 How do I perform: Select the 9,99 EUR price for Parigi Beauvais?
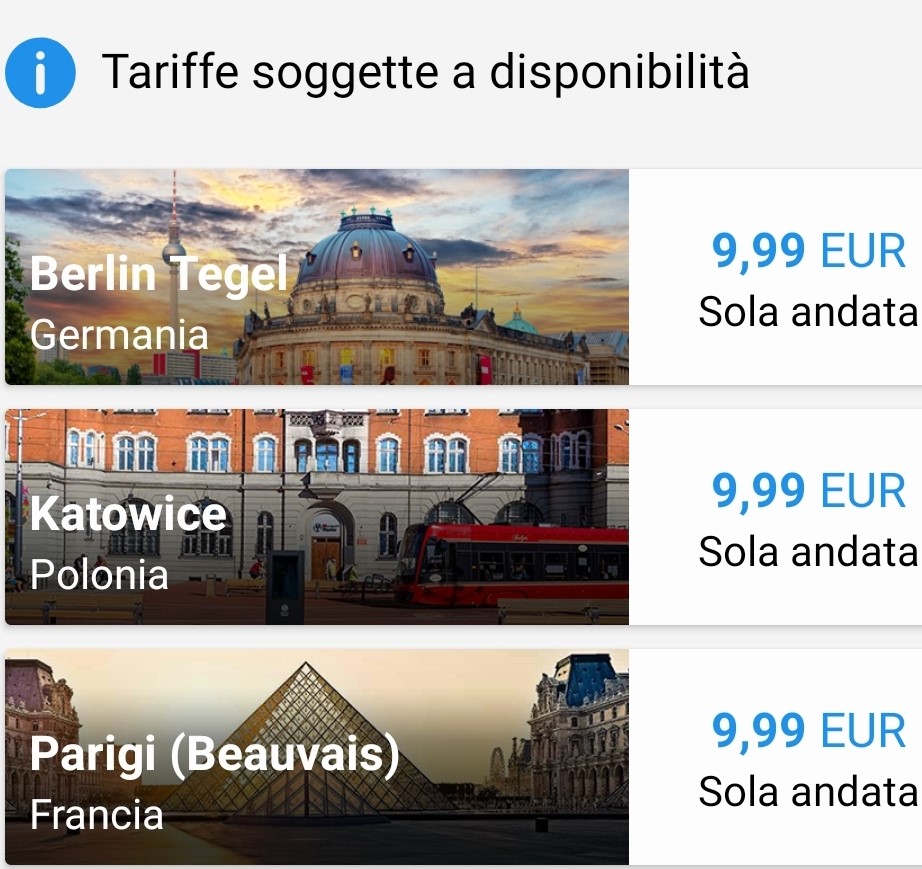[x=809, y=731]
